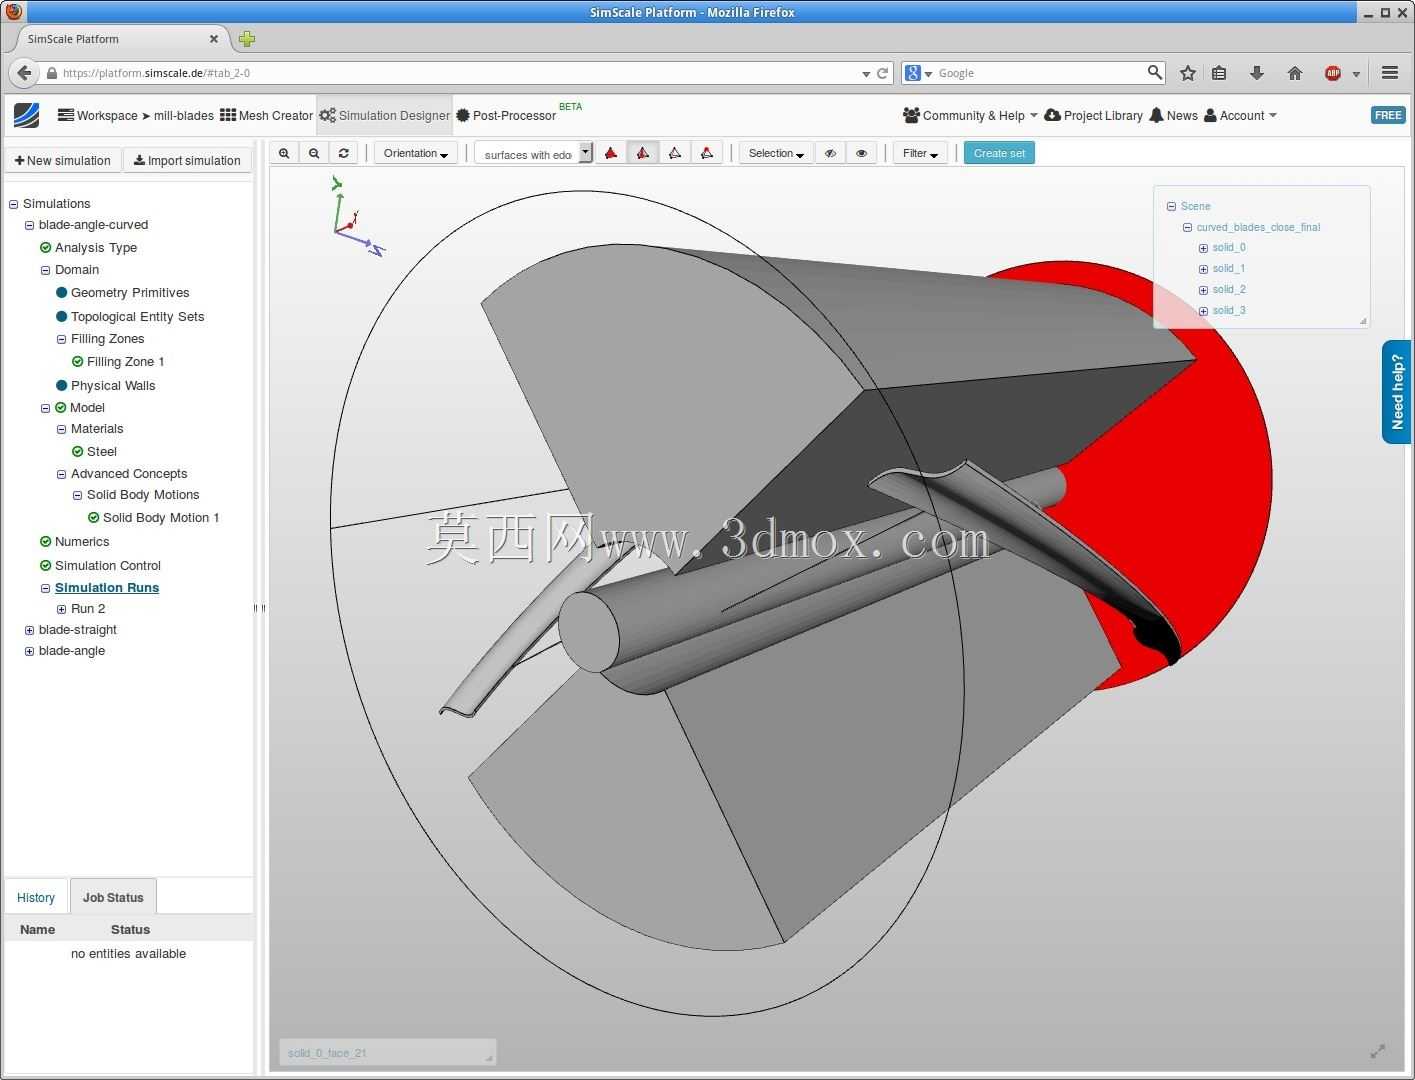The width and height of the screenshot is (1415, 1080).
Task: Expand solid_2 in the scene tree
Action: tap(1203, 290)
